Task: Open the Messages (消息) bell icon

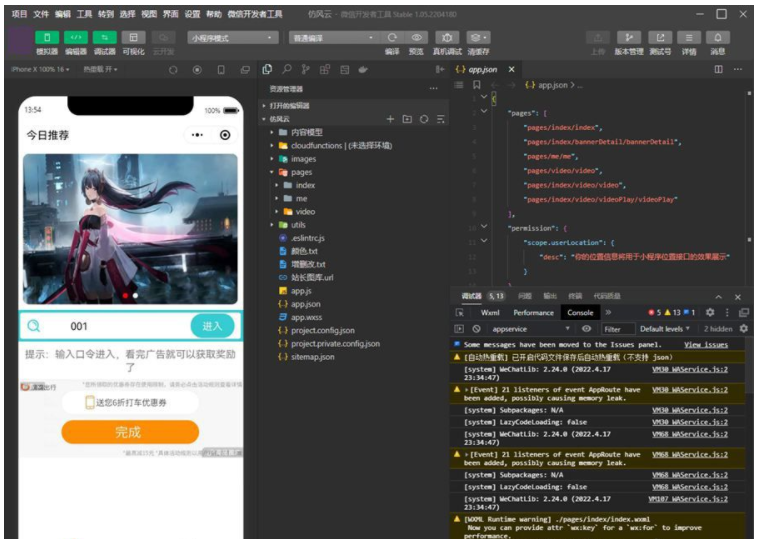Action: 718,38
